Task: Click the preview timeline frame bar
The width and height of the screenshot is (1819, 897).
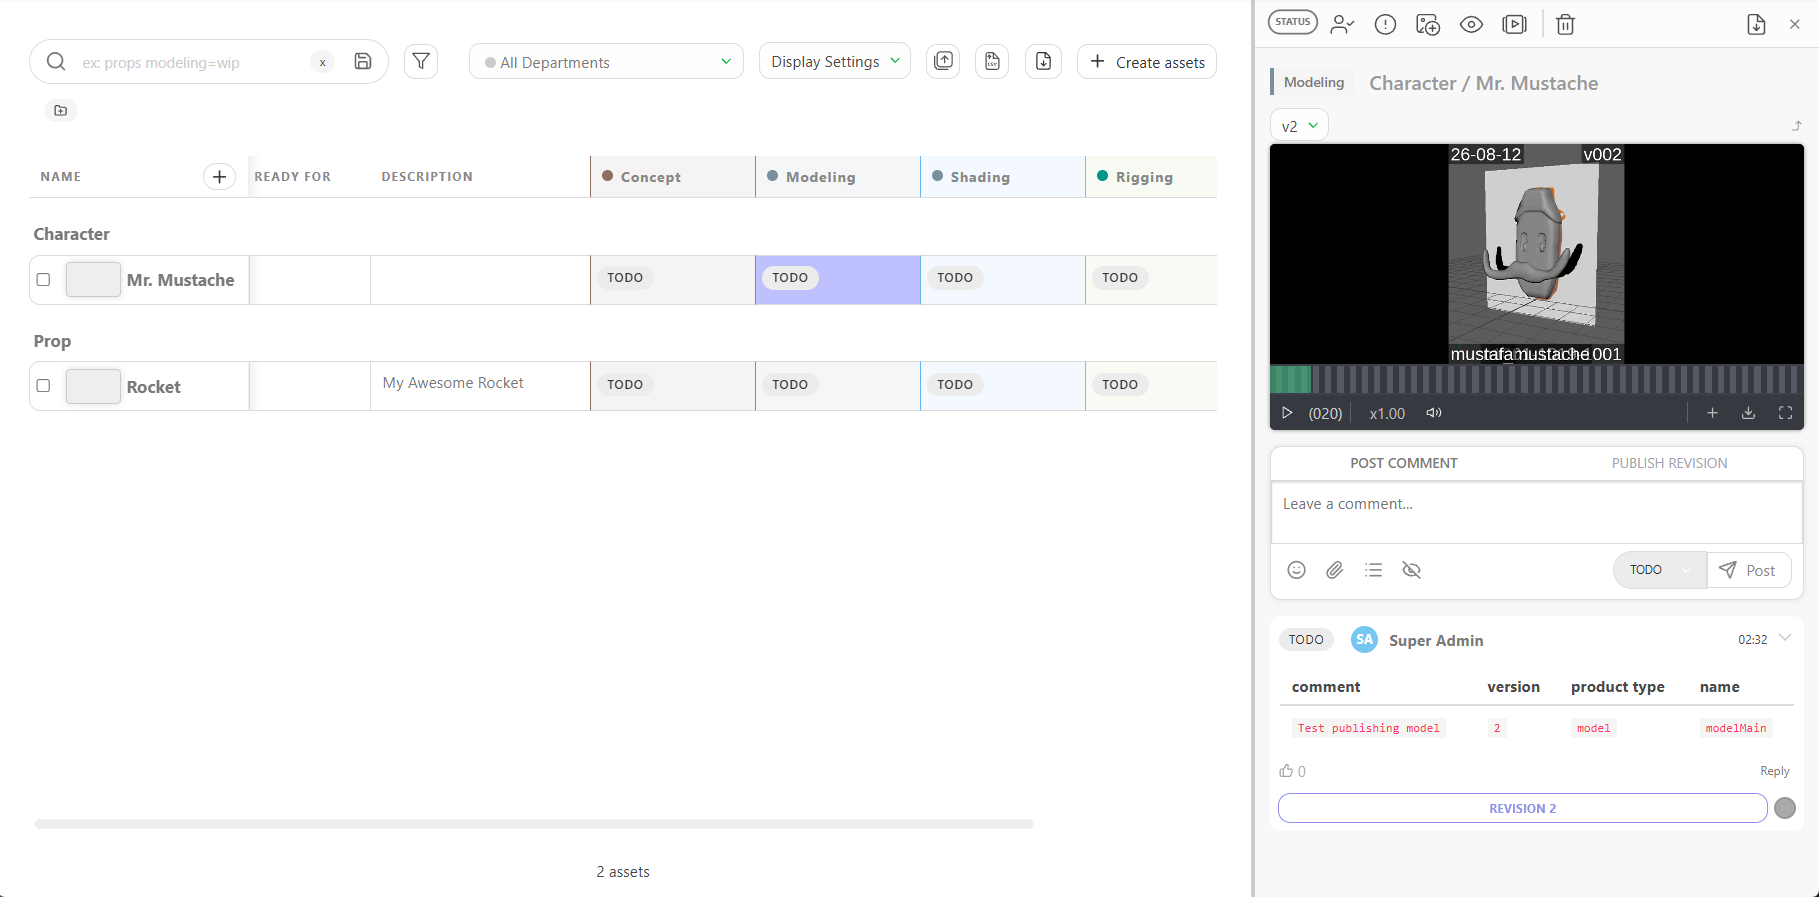Action: point(1536,380)
